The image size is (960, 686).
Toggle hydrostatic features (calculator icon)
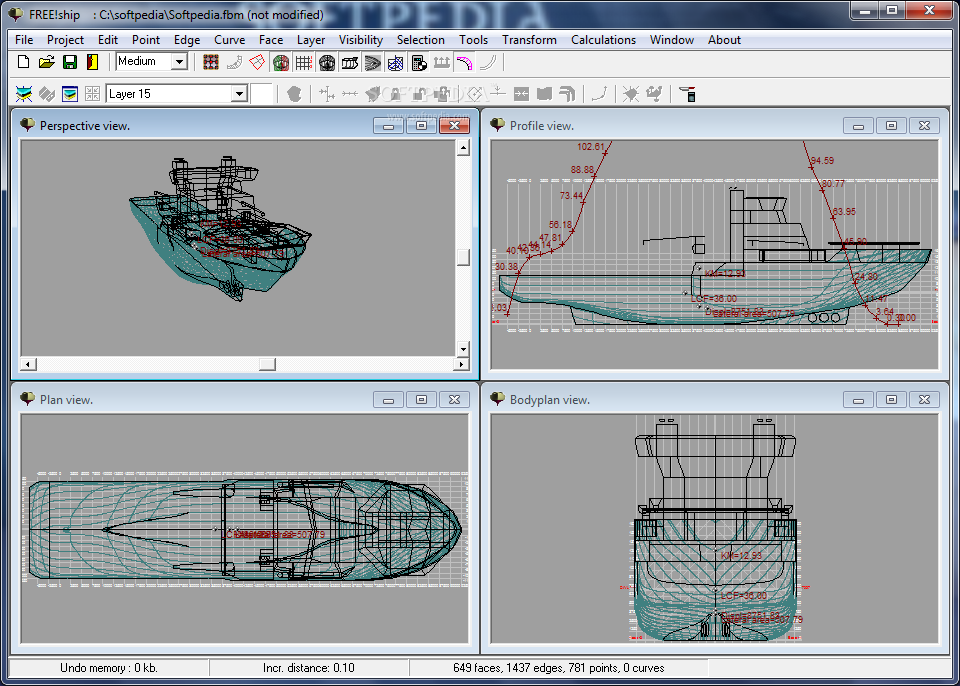pyautogui.click(x=419, y=62)
